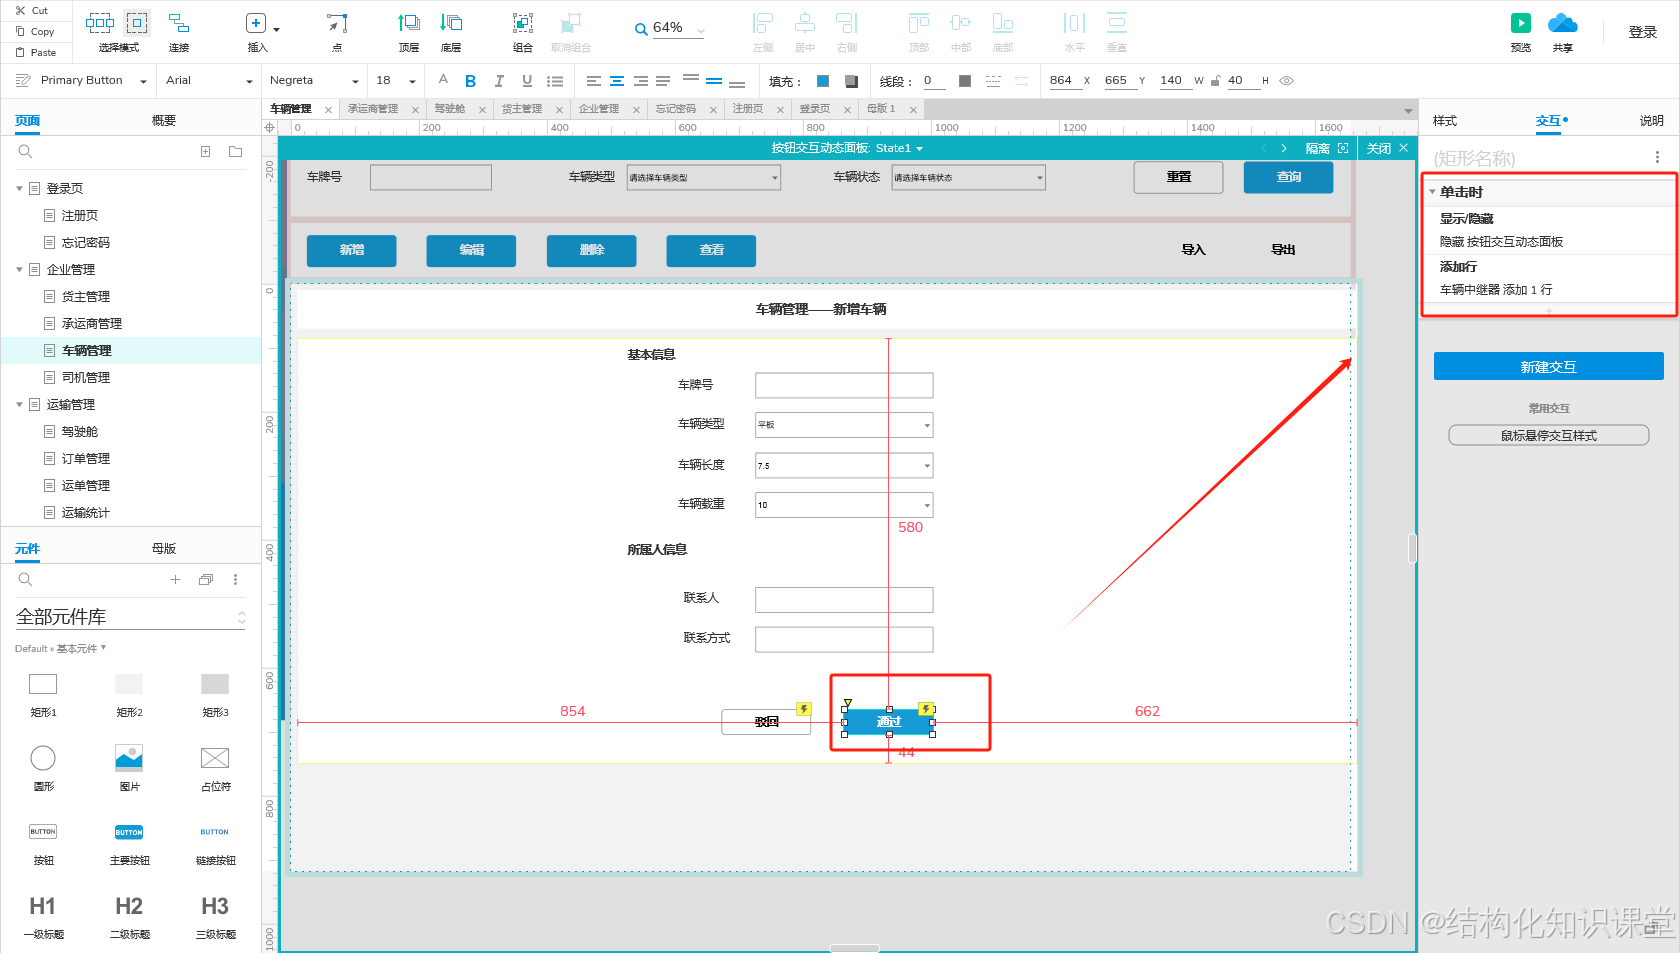Align text to bottom vertically
The width and height of the screenshot is (1680, 953).
pyautogui.click(x=737, y=82)
